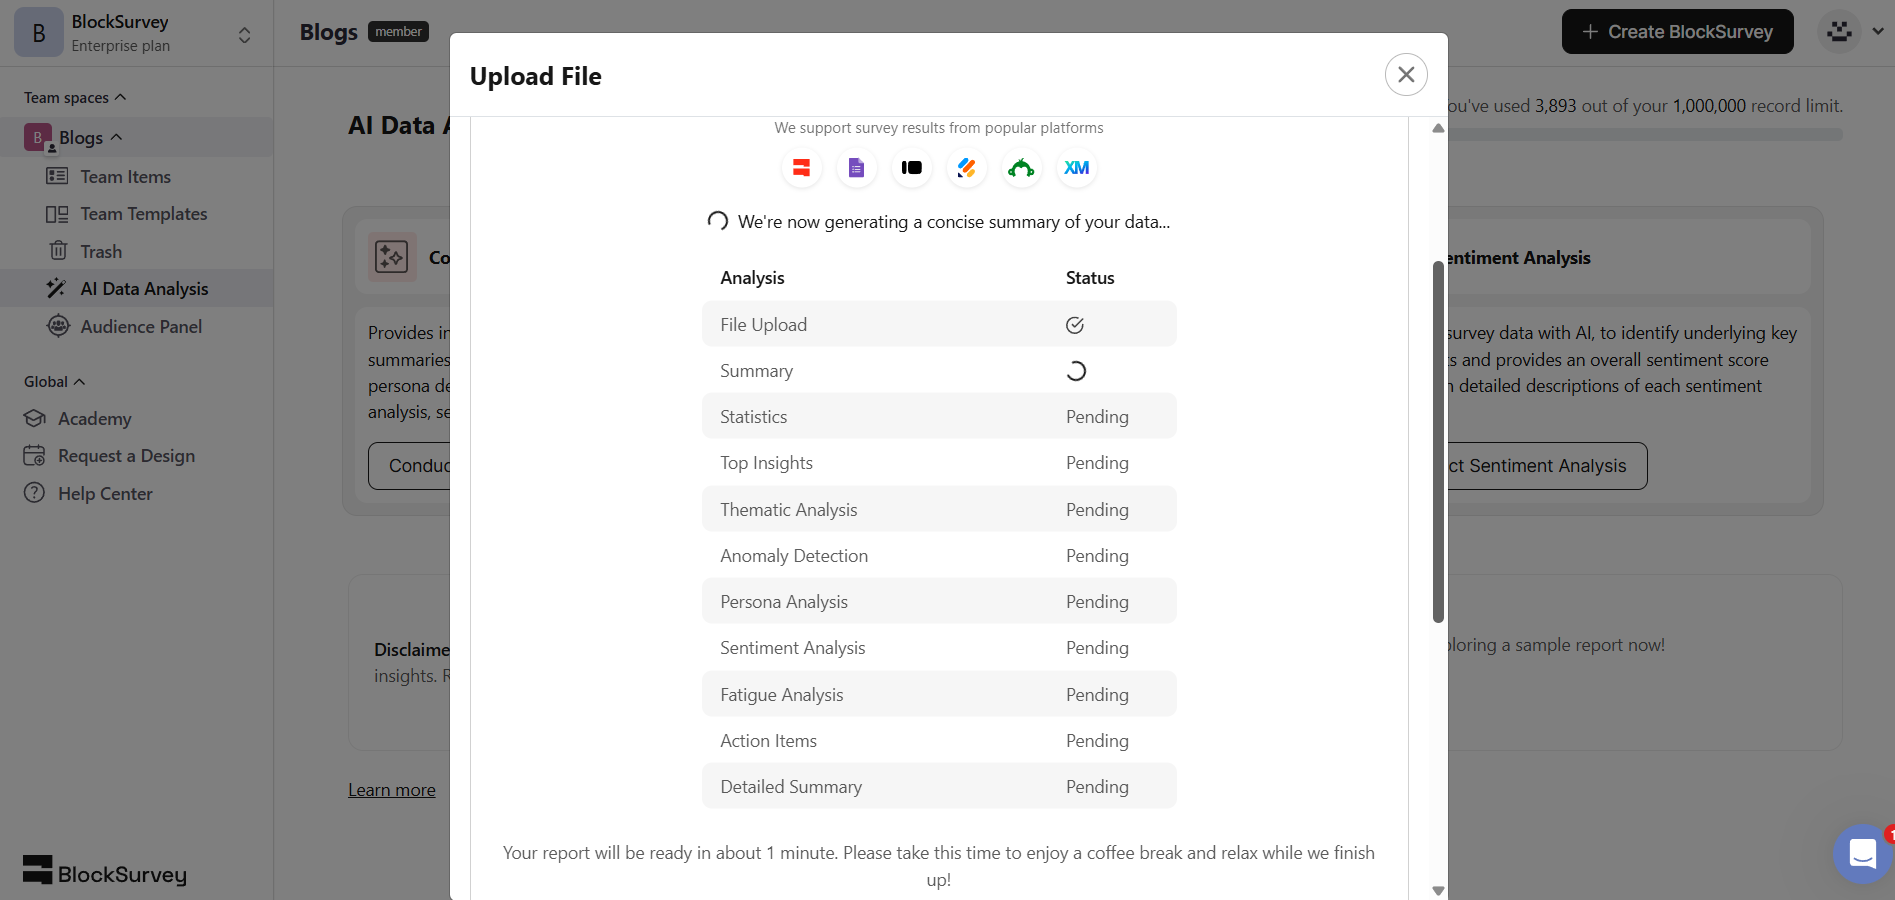1895x900 pixels.
Task: Collapse the Team spaces section
Action: click(x=121, y=97)
